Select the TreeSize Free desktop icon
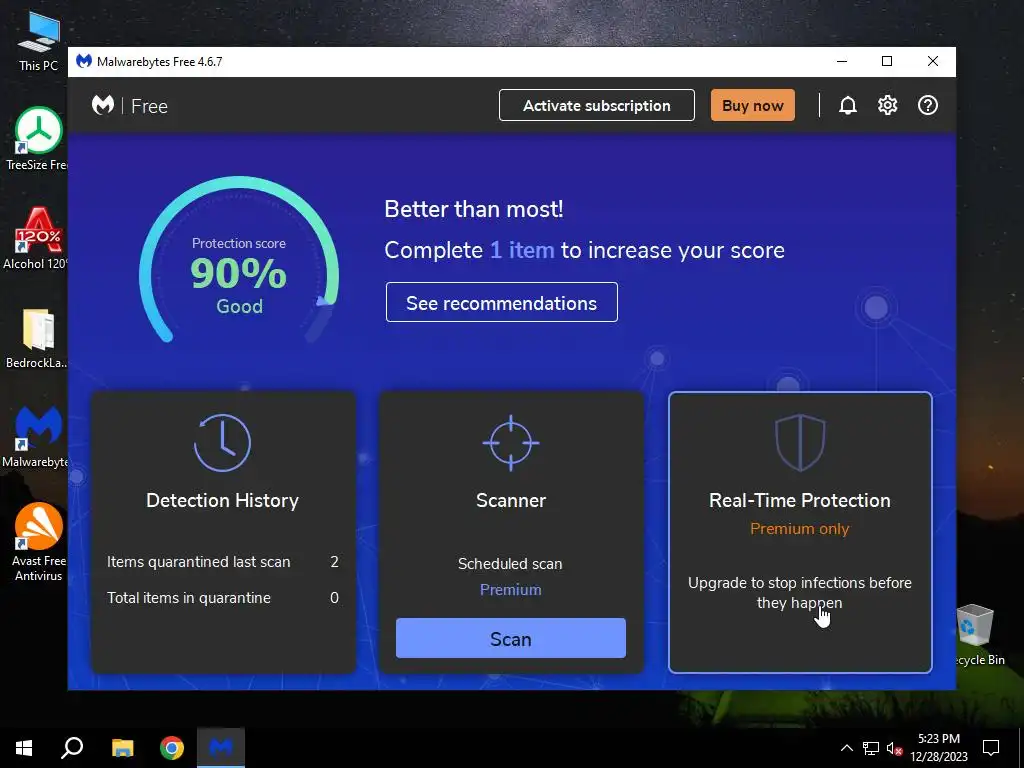The image size is (1024, 768). click(x=36, y=139)
